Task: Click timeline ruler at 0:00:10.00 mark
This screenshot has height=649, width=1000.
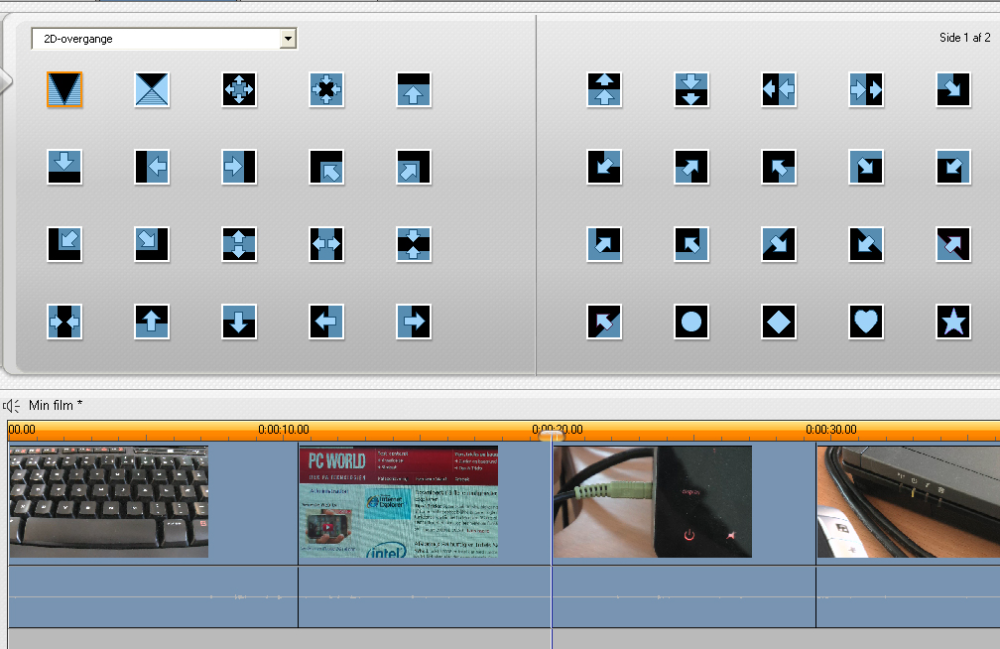Action: coord(283,430)
